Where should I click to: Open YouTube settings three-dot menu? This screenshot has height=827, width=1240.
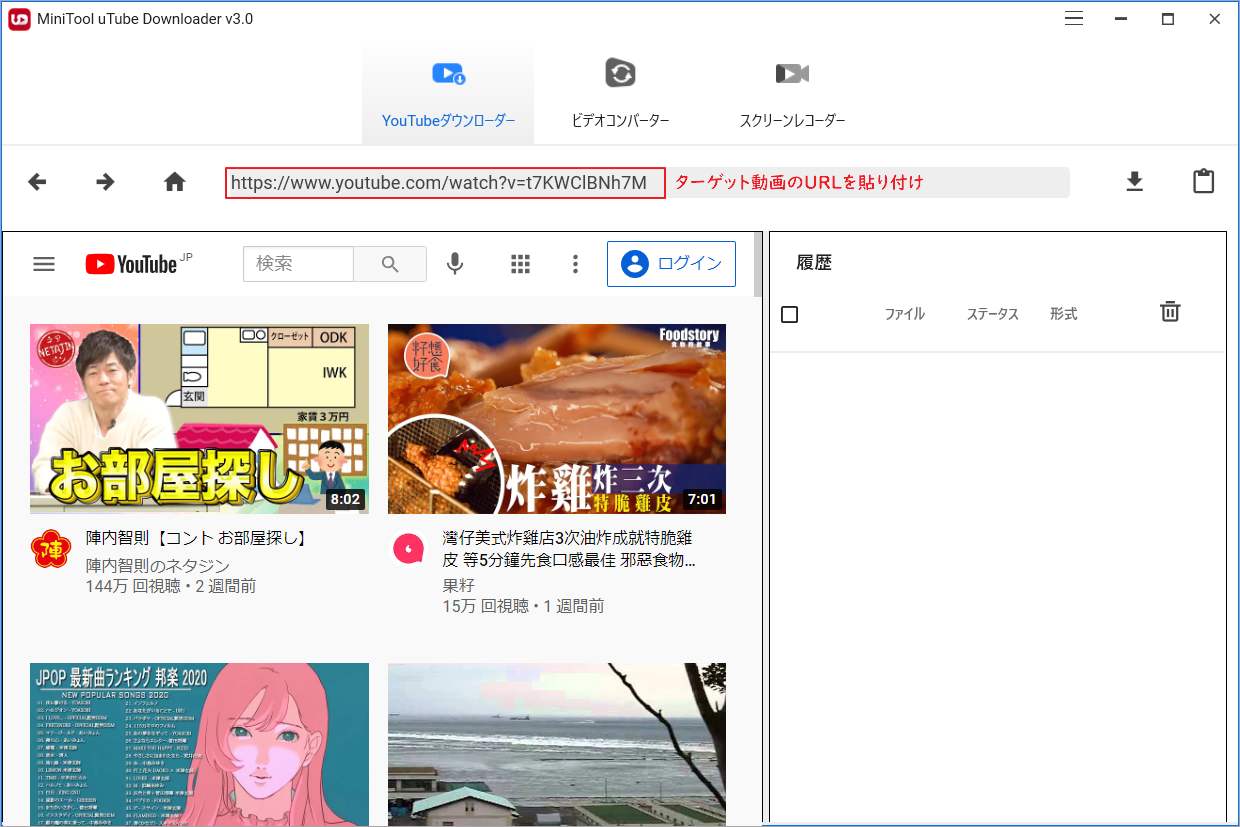point(575,264)
